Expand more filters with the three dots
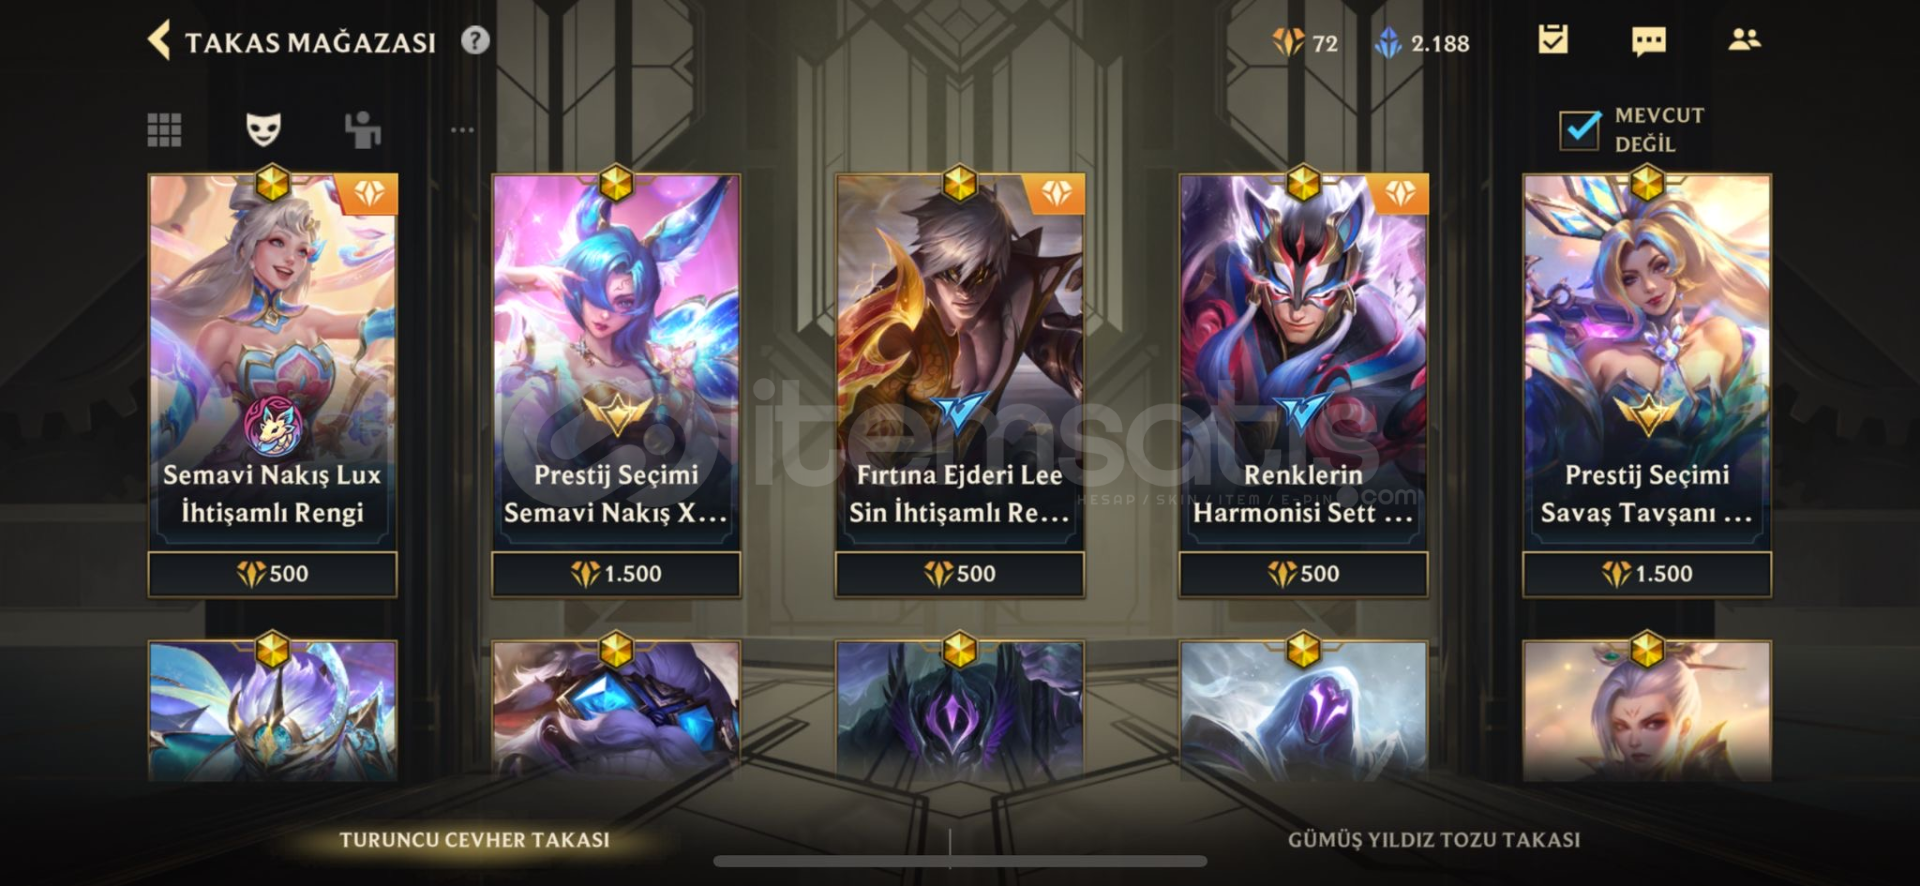This screenshot has height=886, width=1920. pos(462,130)
